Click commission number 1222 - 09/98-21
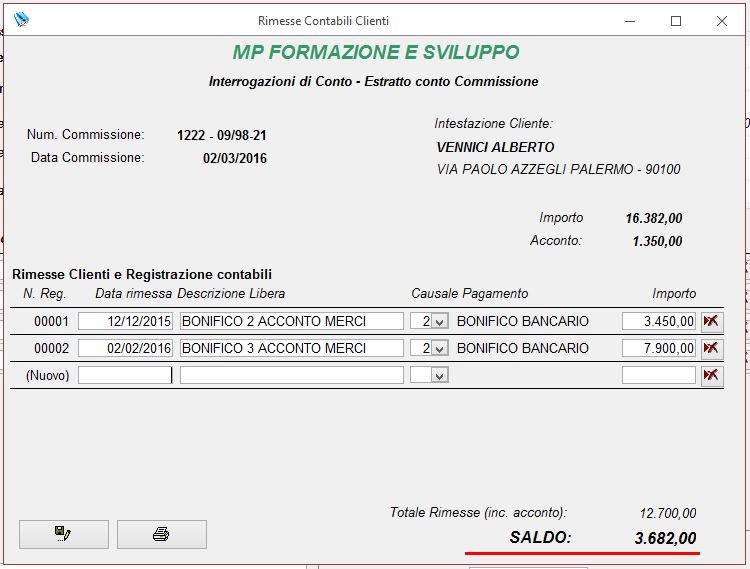This screenshot has width=750, height=569. [221, 135]
